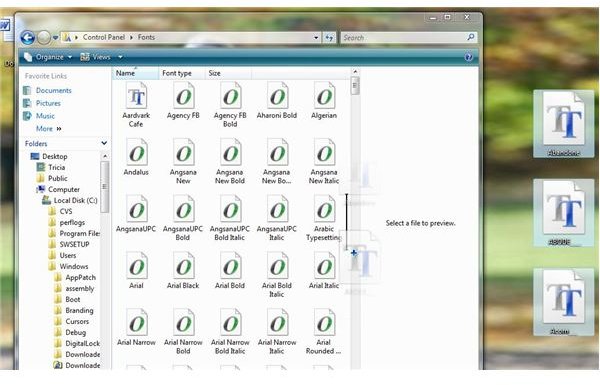The width and height of the screenshot is (600, 385).
Task: Select Public folder in tree
Action: [52, 178]
